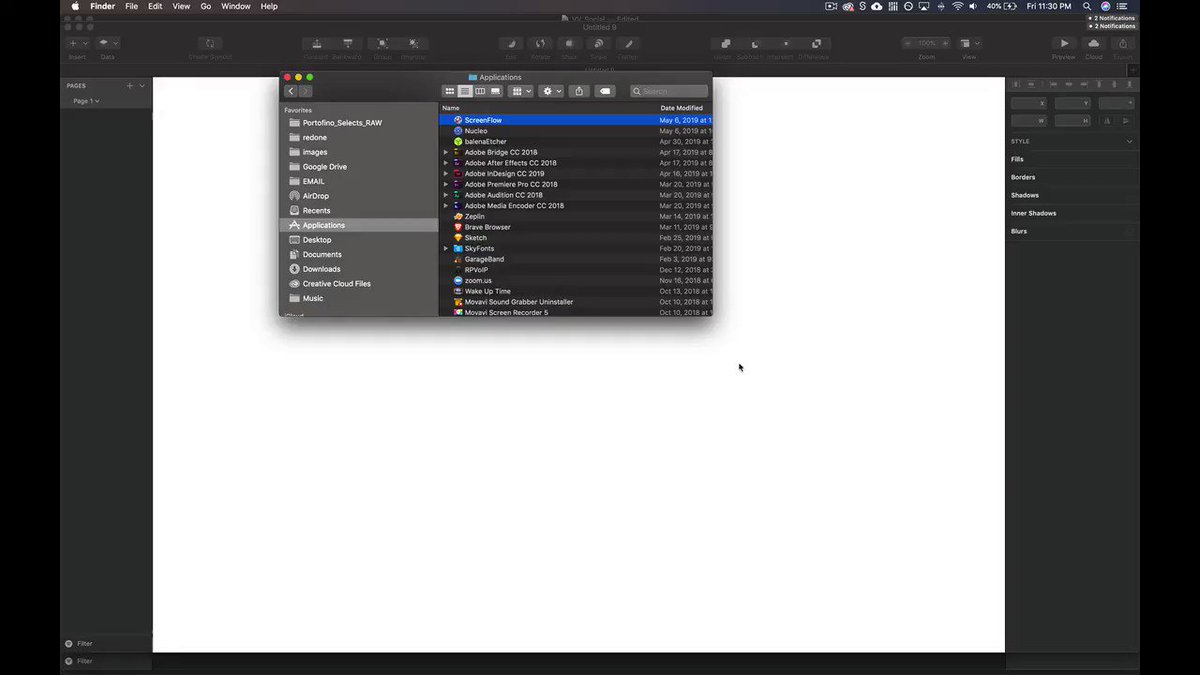Open the Help menu

pos(269,6)
